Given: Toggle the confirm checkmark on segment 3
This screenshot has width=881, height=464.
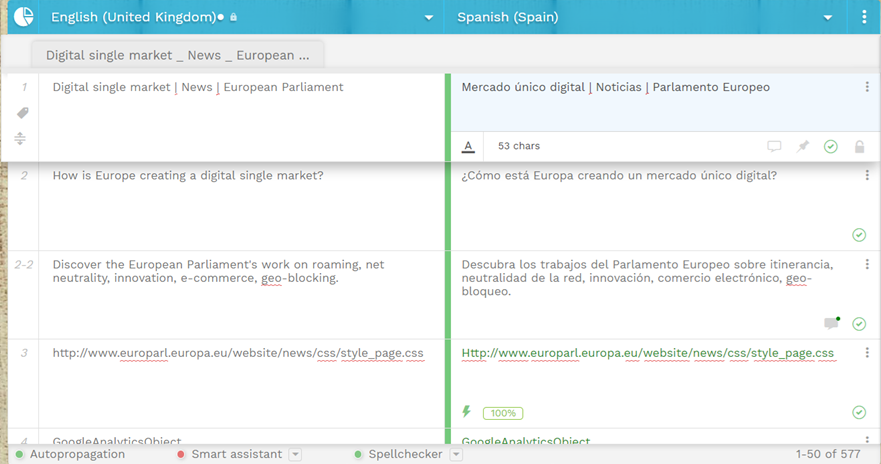Looking at the screenshot, I should coord(859,412).
